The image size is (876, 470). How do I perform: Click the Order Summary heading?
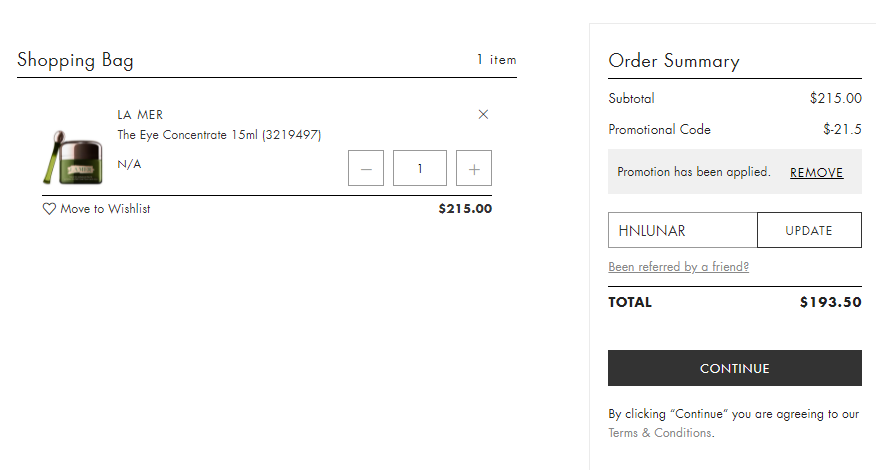(674, 61)
